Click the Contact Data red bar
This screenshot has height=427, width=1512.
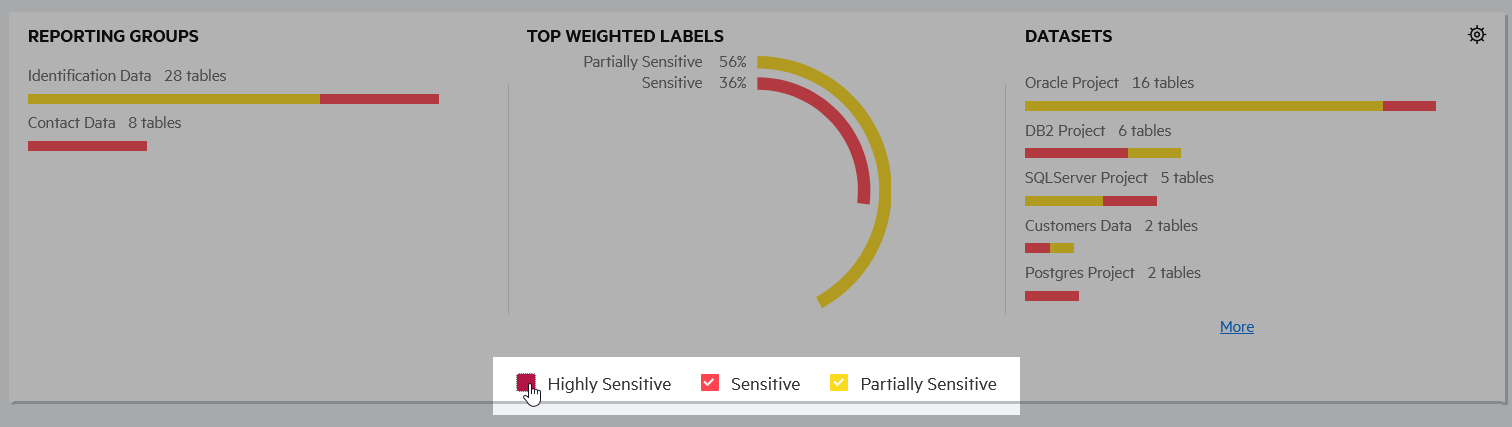click(x=87, y=146)
